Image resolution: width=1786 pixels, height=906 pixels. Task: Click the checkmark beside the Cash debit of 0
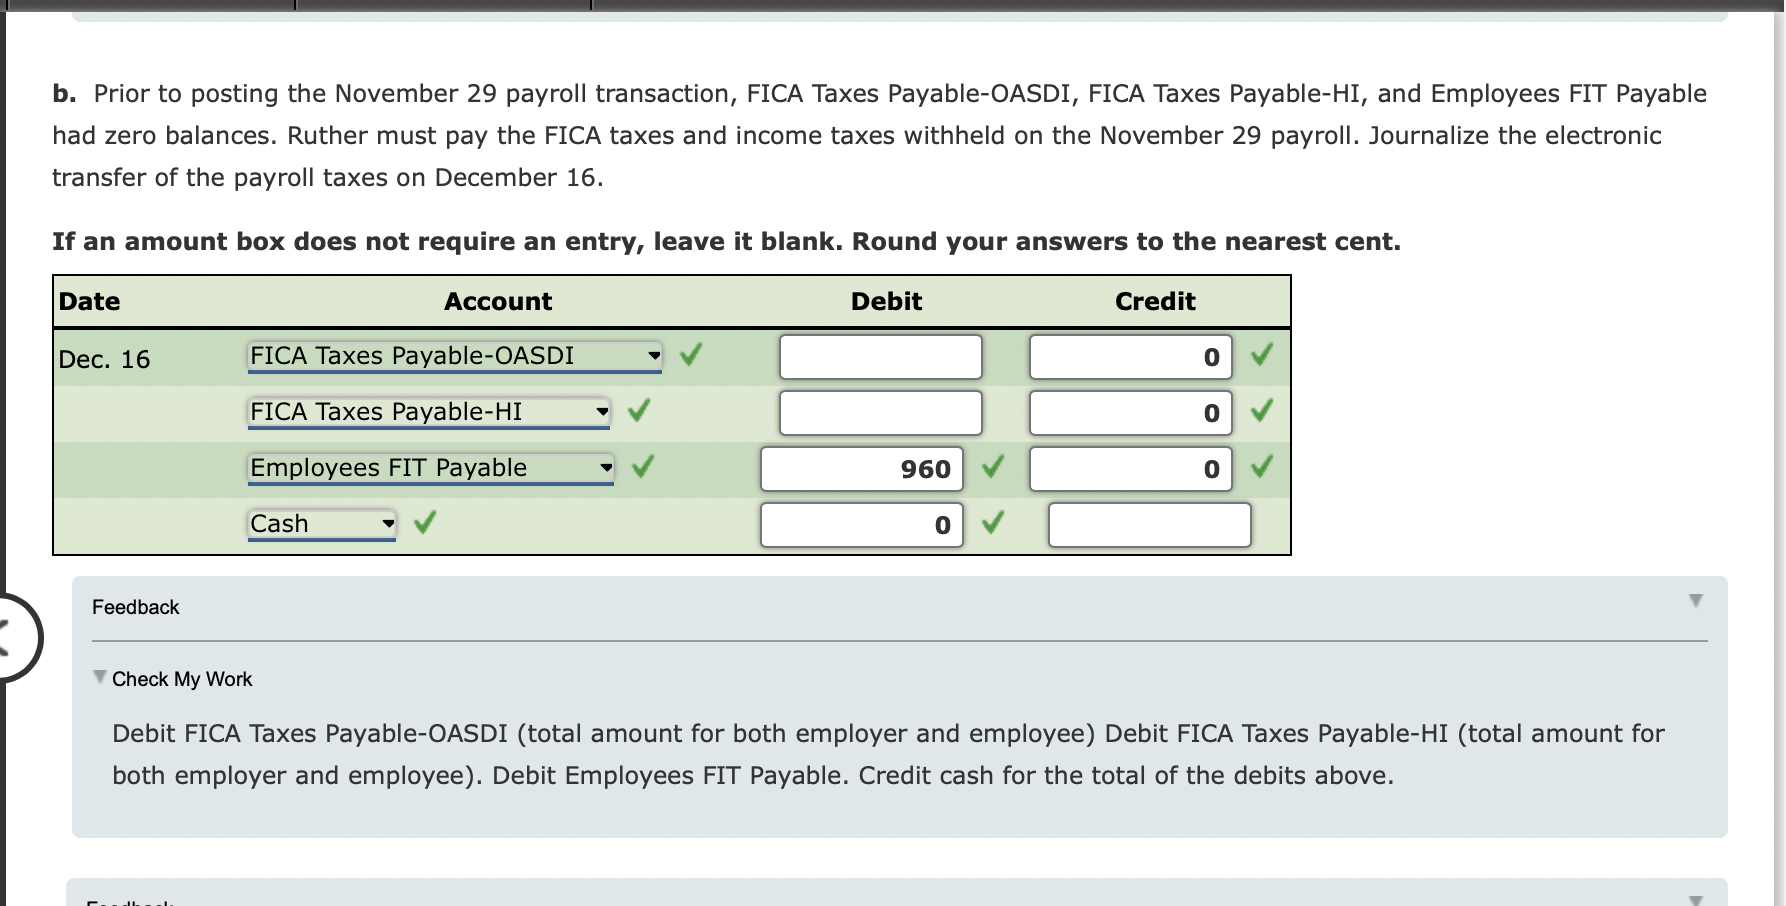pyautogui.click(x=992, y=521)
